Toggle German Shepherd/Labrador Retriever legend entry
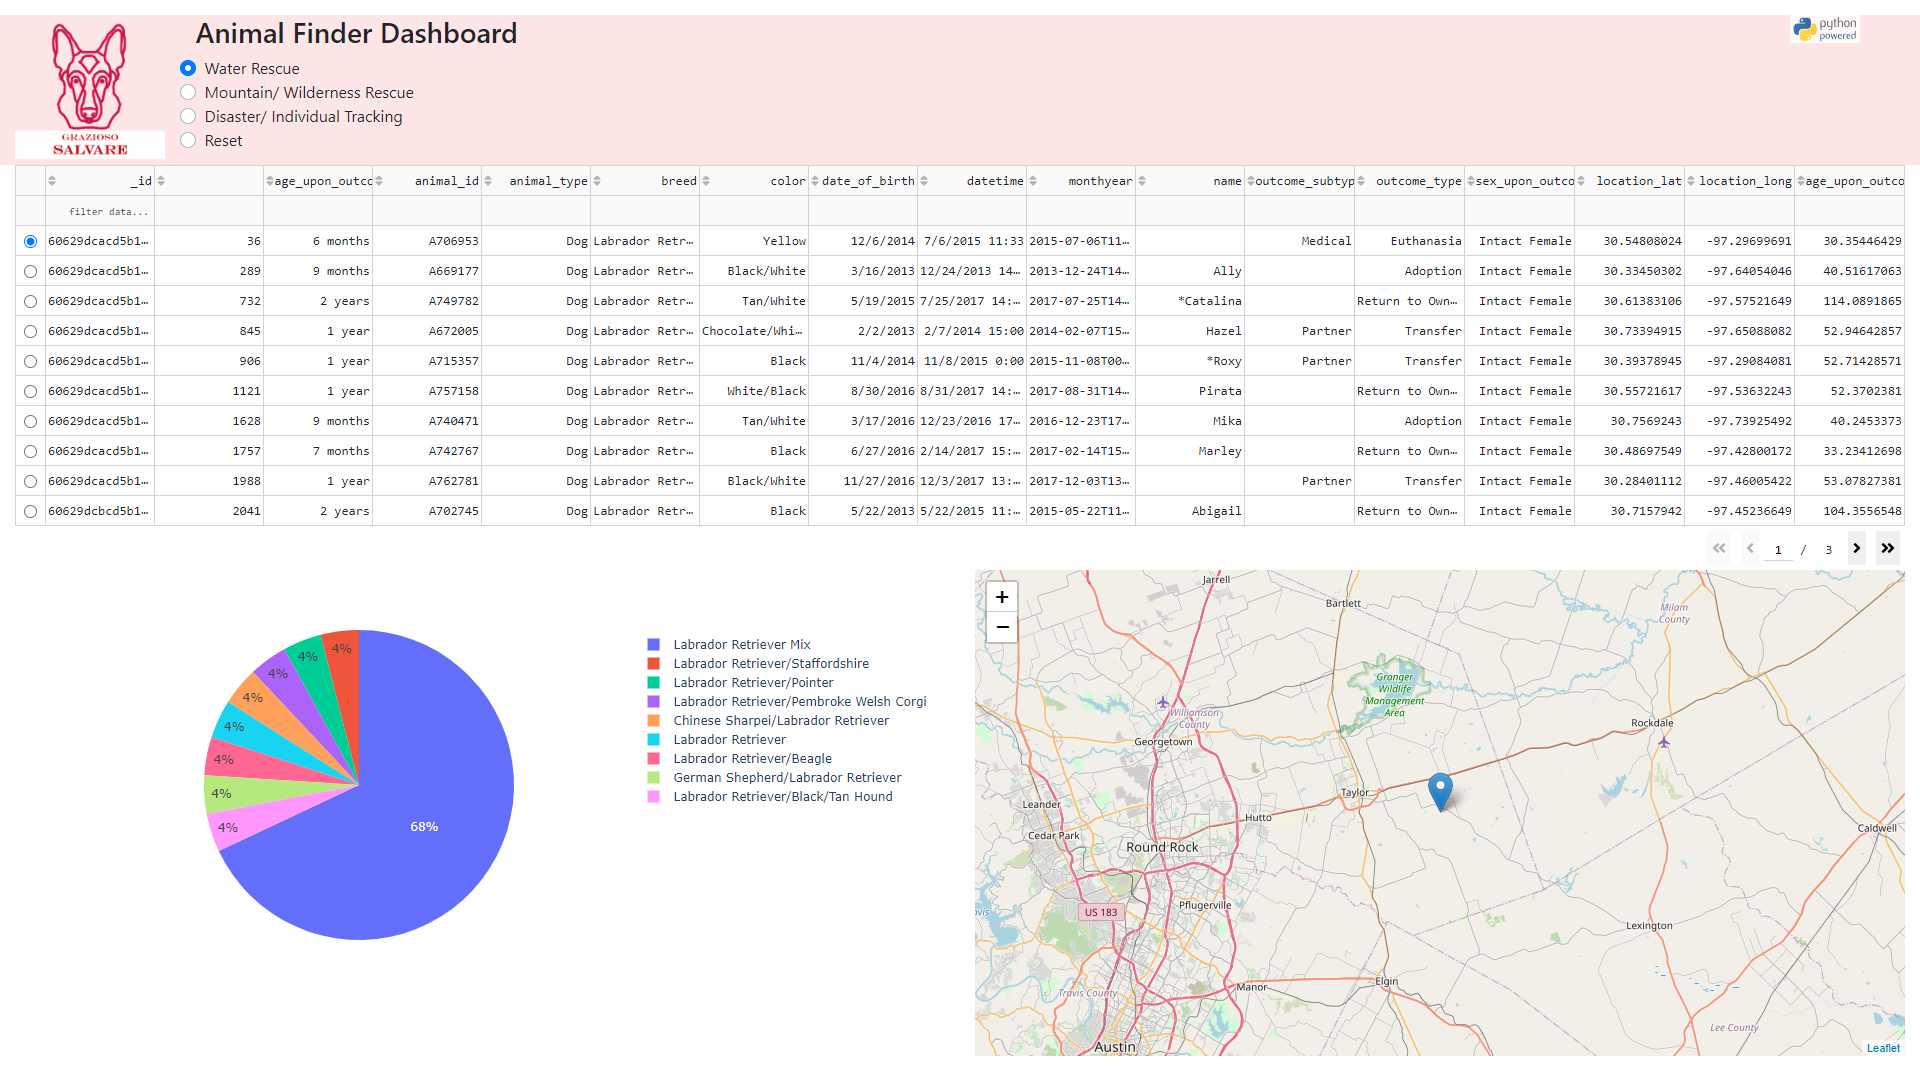The image size is (1920, 1080). [774, 778]
